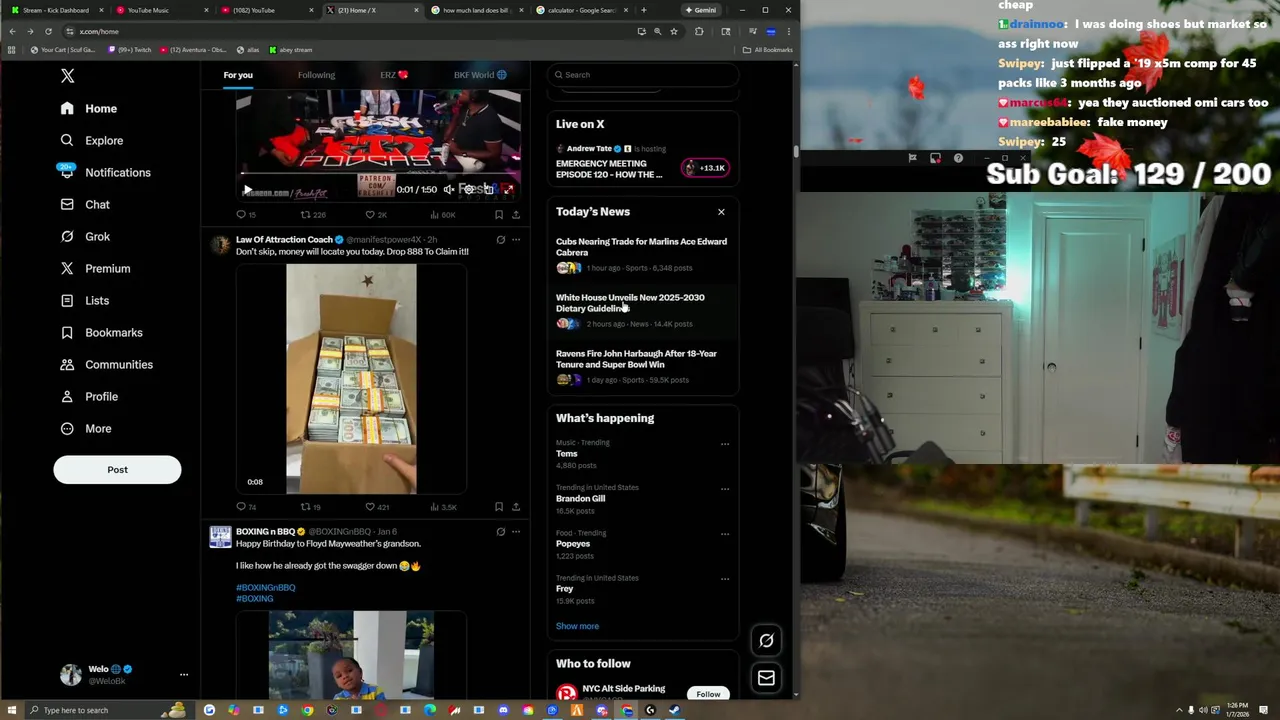The height and width of the screenshot is (720, 1280).
Task: Play the money box video
Action: (351, 379)
